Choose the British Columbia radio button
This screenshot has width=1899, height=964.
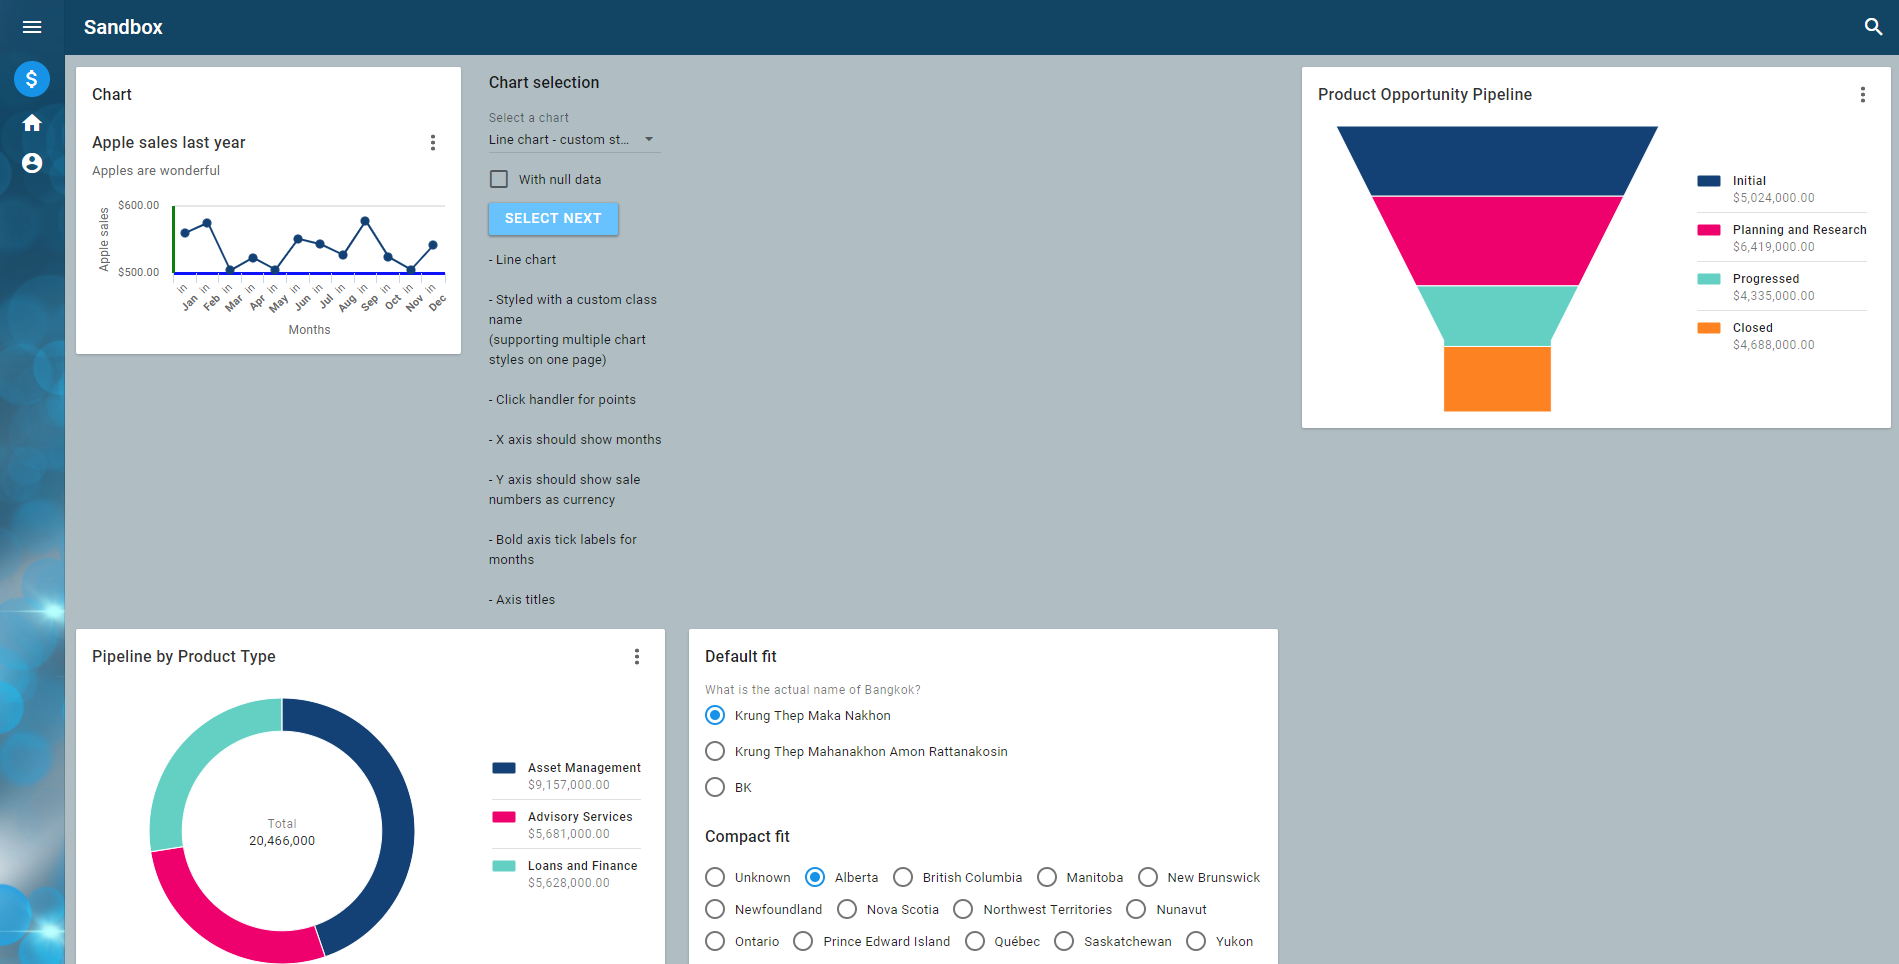tap(903, 878)
